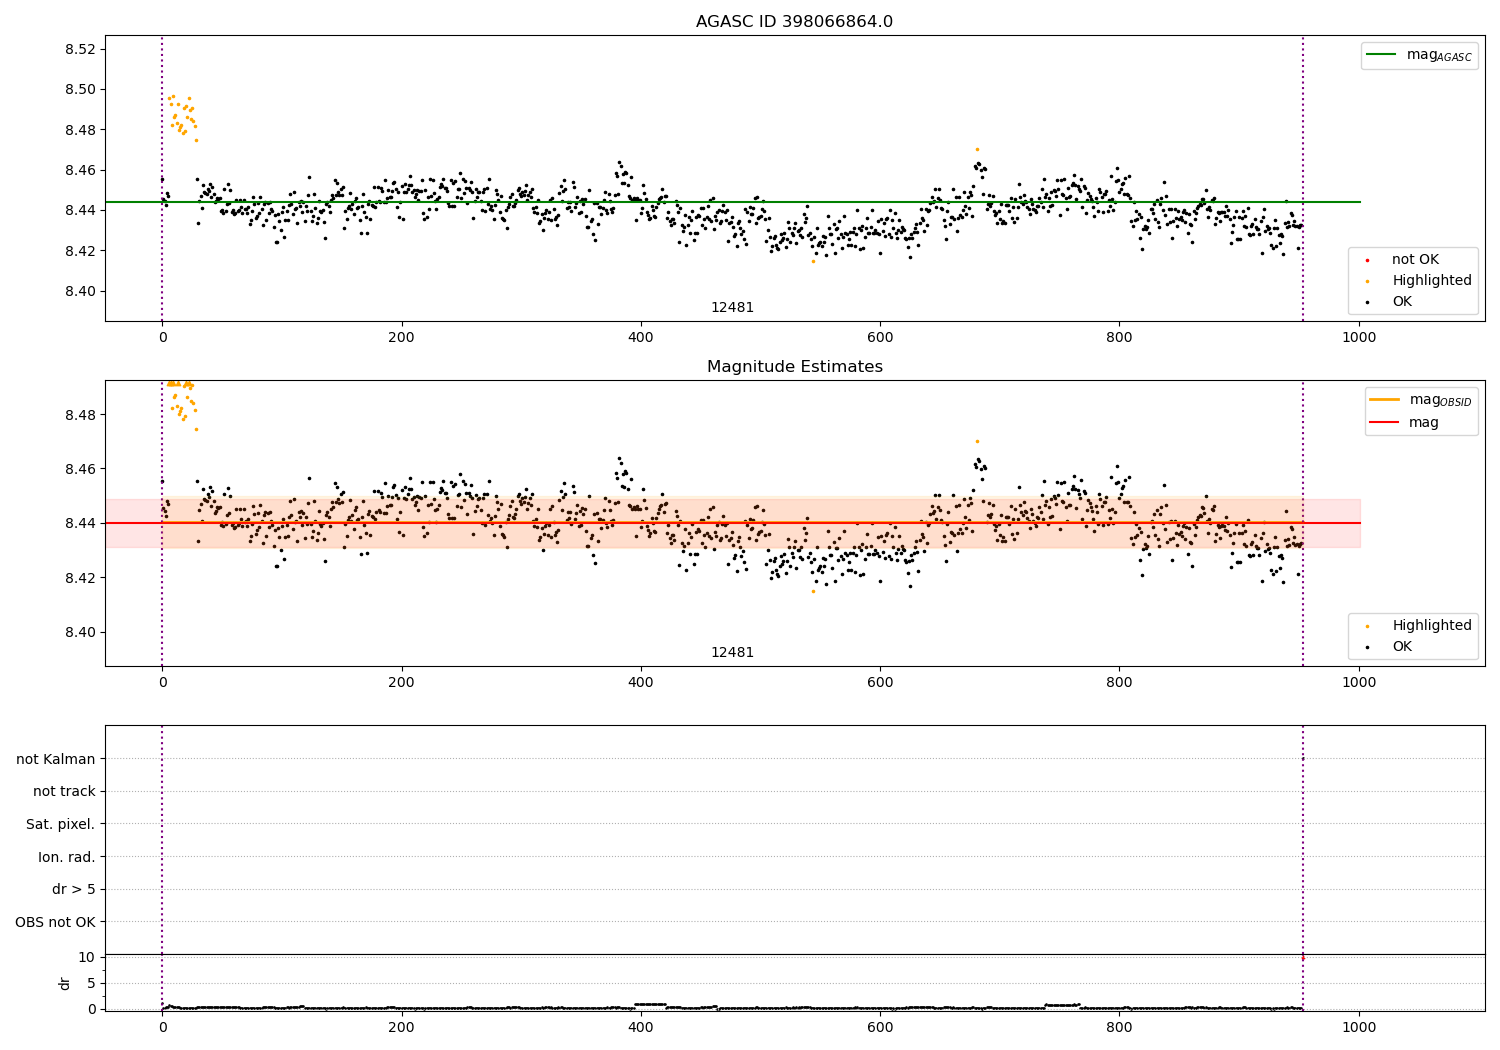Click the lone orange point near x 680, top plot
The image size is (1500, 1050).
[x=977, y=149]
